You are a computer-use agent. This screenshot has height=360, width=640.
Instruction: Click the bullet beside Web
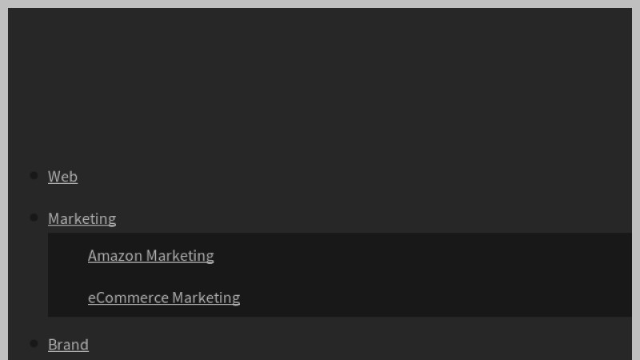pos(34,176)
